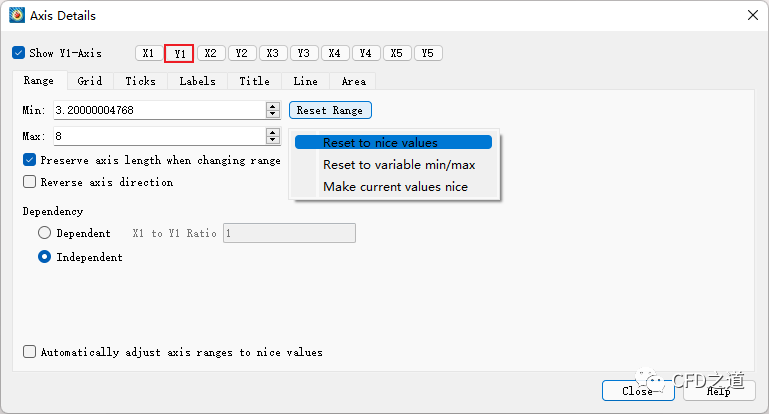
Task: Select the Y3 axis button
Action: click(304, 53)
